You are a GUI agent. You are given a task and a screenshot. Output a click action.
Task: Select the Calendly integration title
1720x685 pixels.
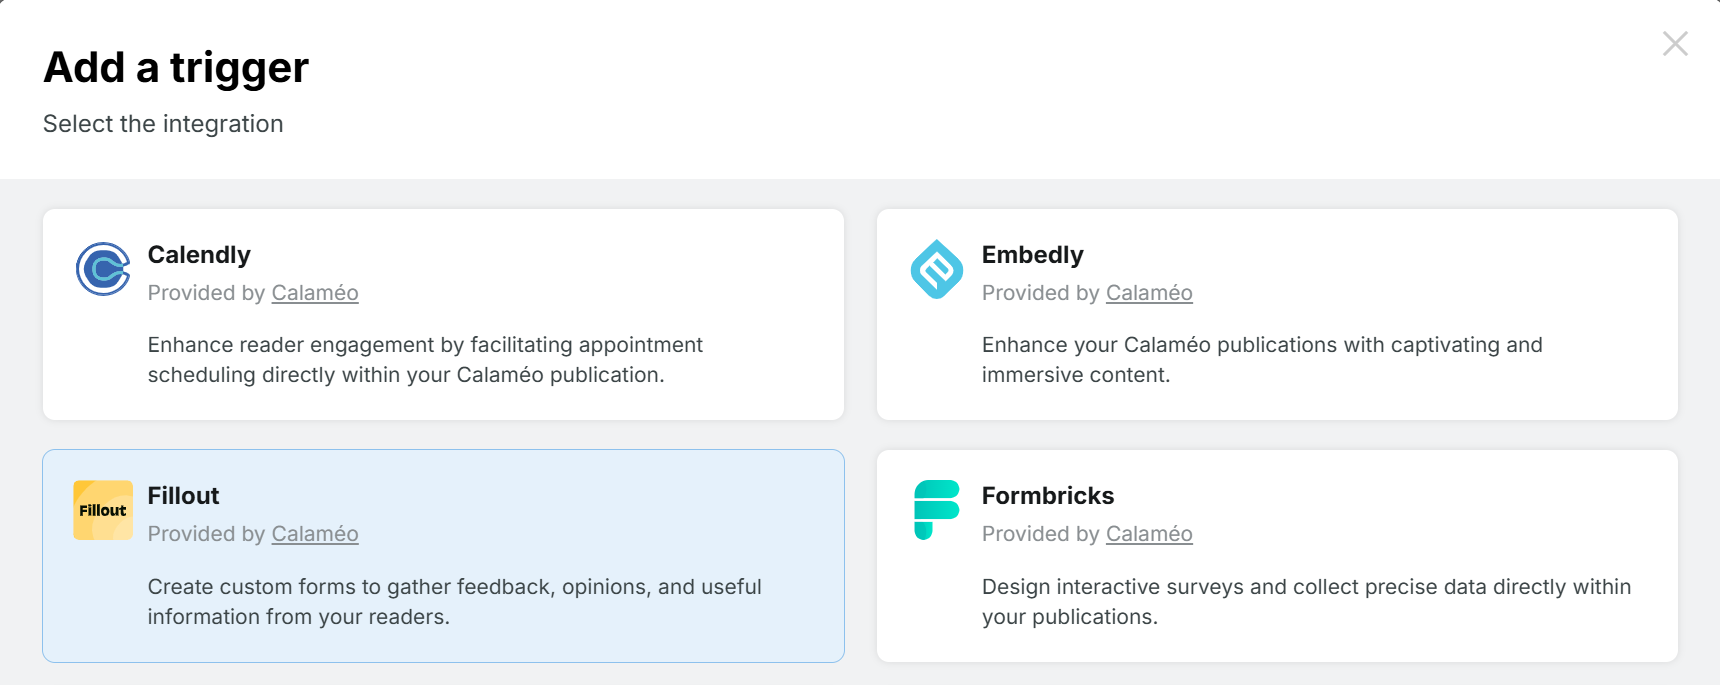pyautogui.click(x=199, y=255)
